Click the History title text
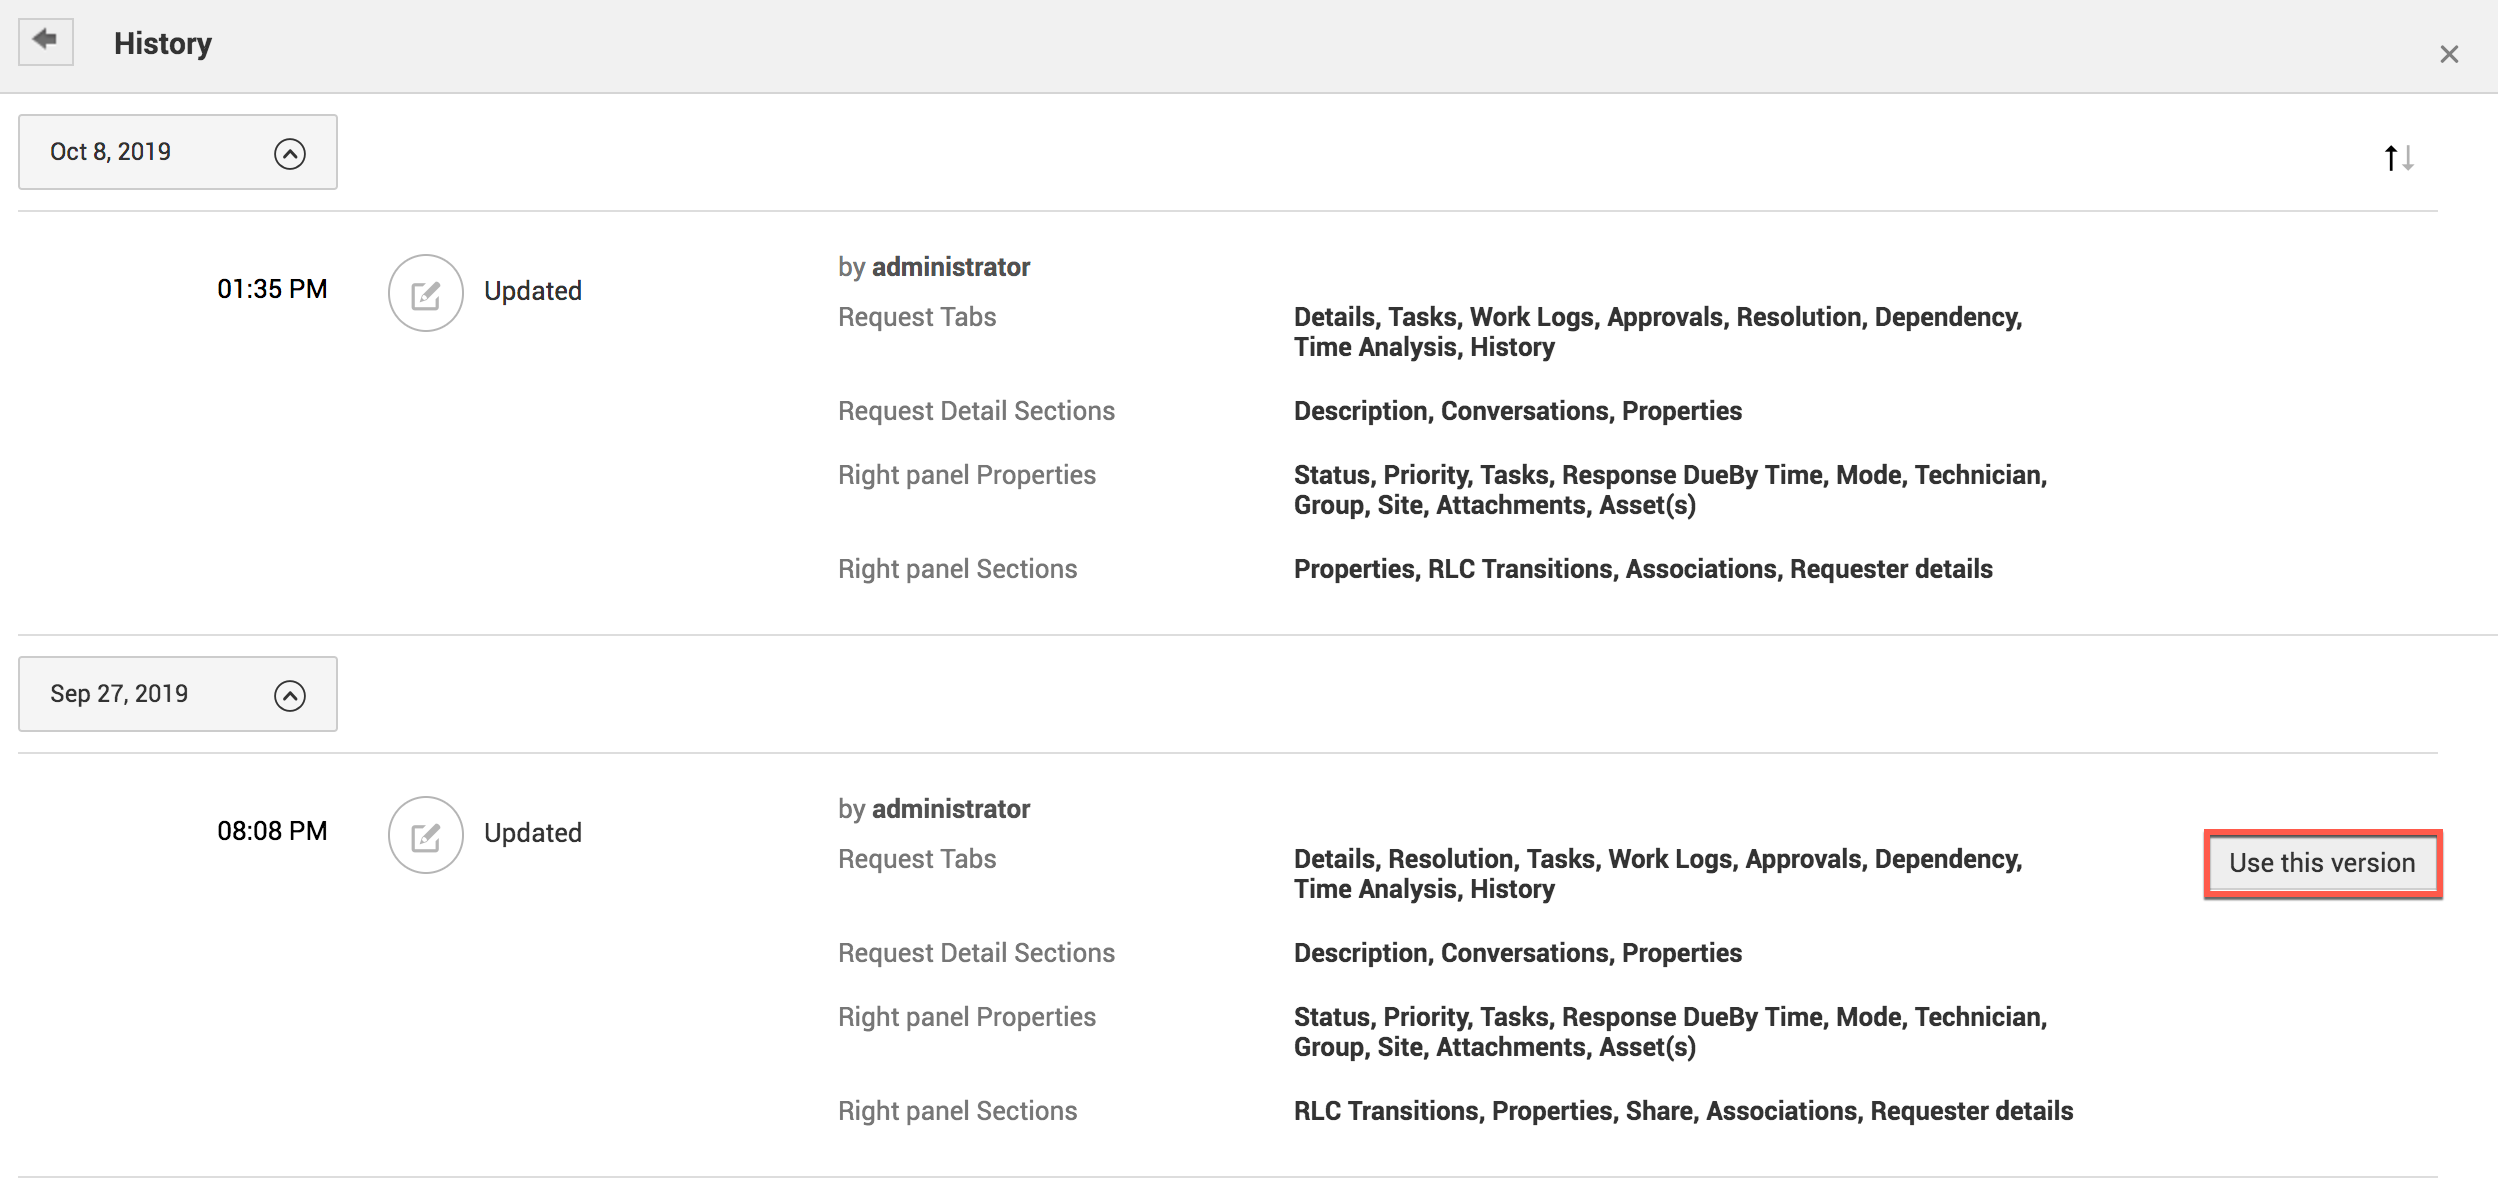The height and width of the screenshot is (1178, 2498). pyautogui.click(x=162, y=44)
